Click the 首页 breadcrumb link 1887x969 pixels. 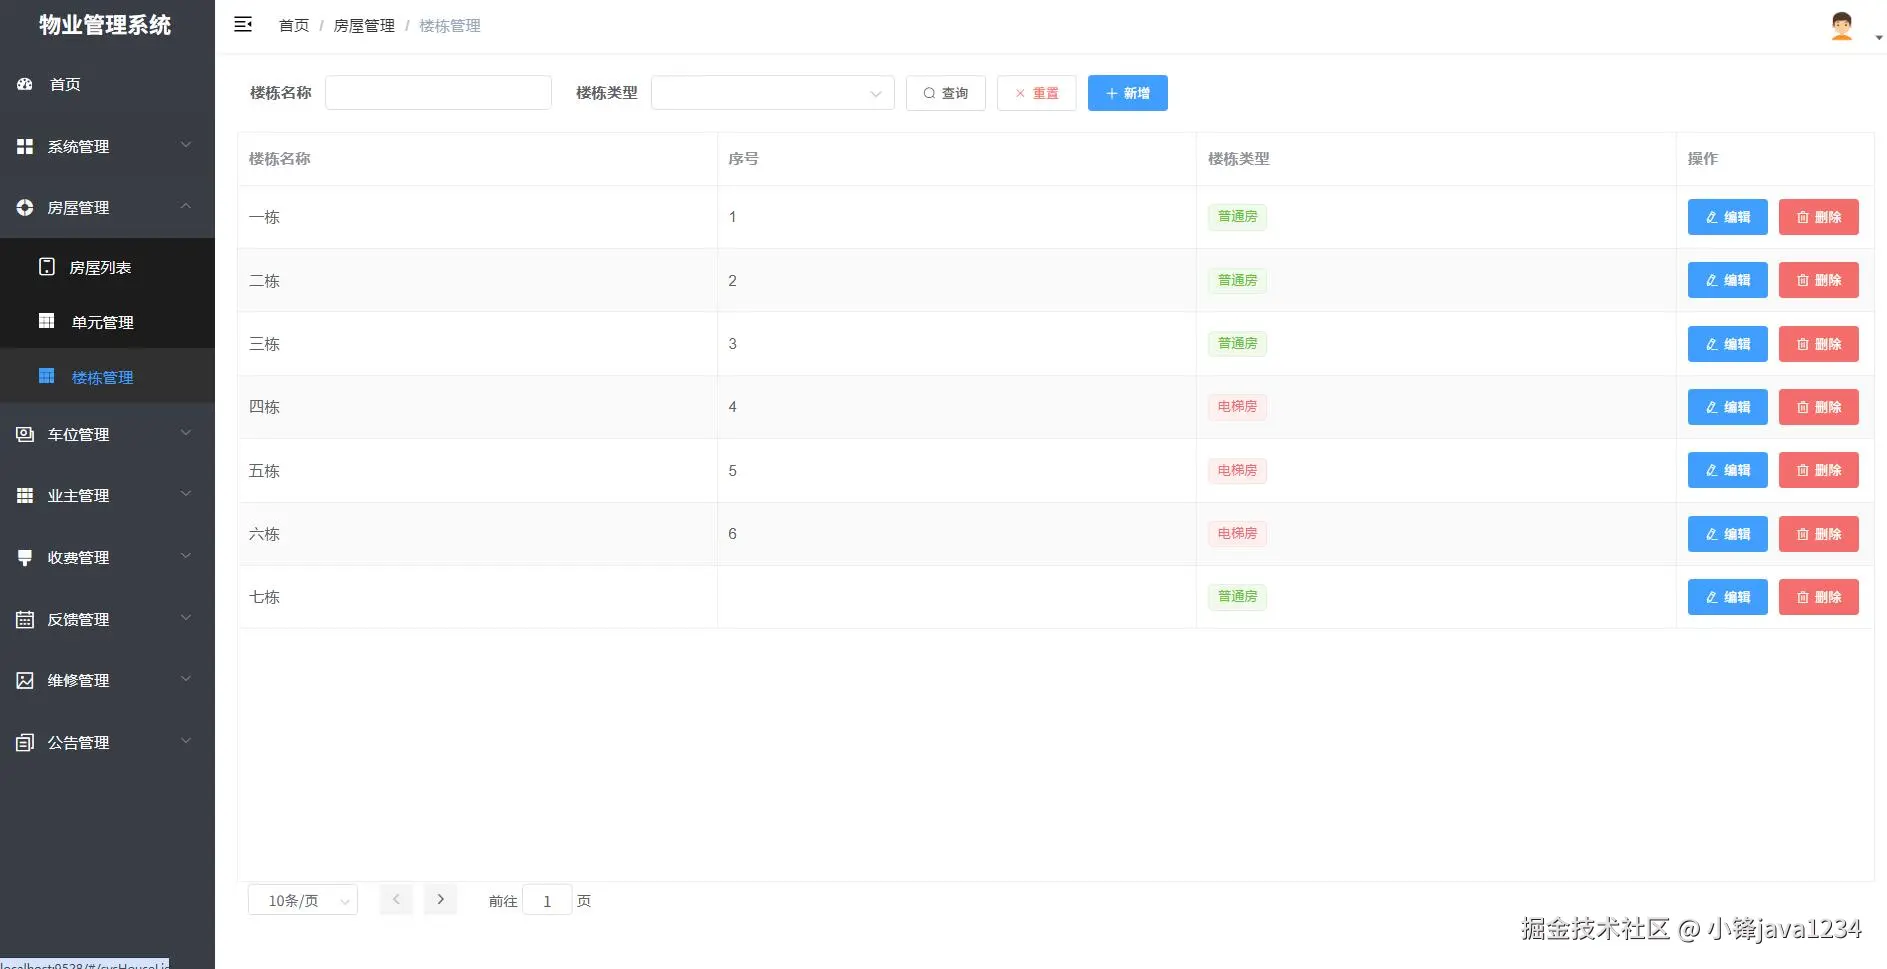[294, 26]
